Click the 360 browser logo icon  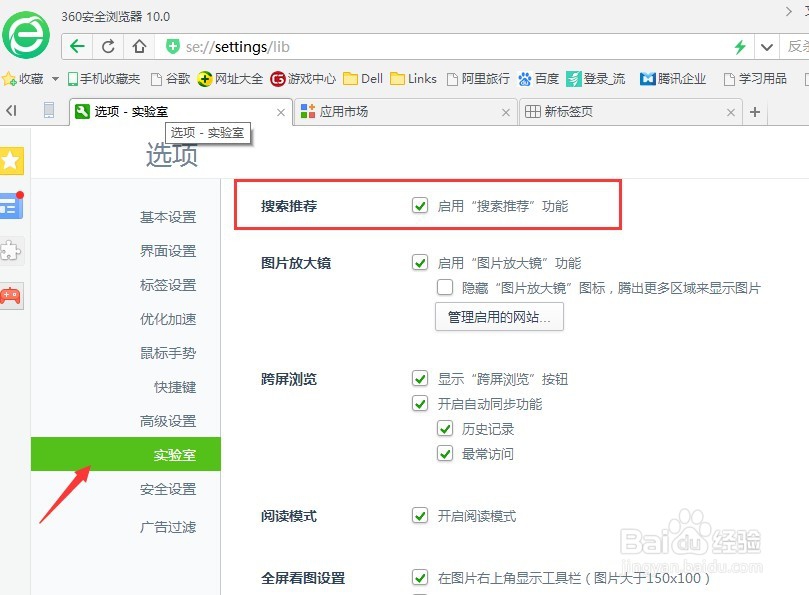tap(26, 35)
